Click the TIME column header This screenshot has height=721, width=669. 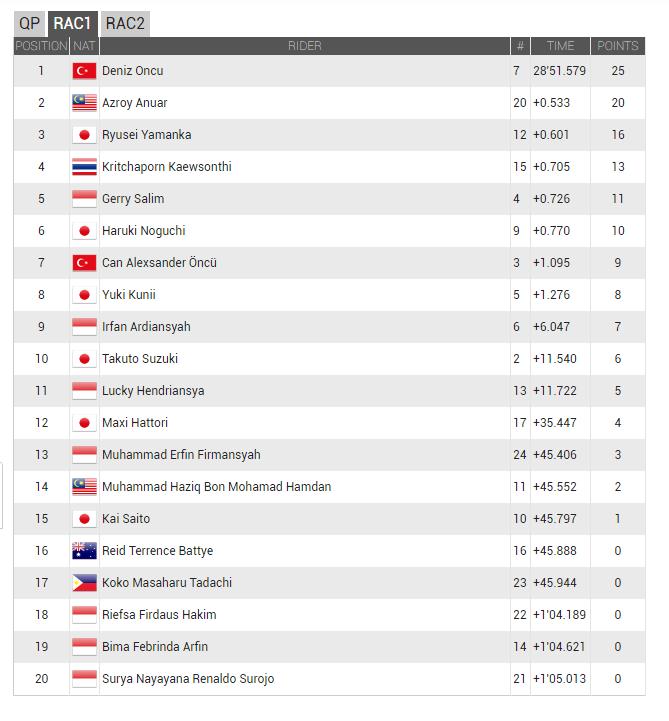click(560, 46)
